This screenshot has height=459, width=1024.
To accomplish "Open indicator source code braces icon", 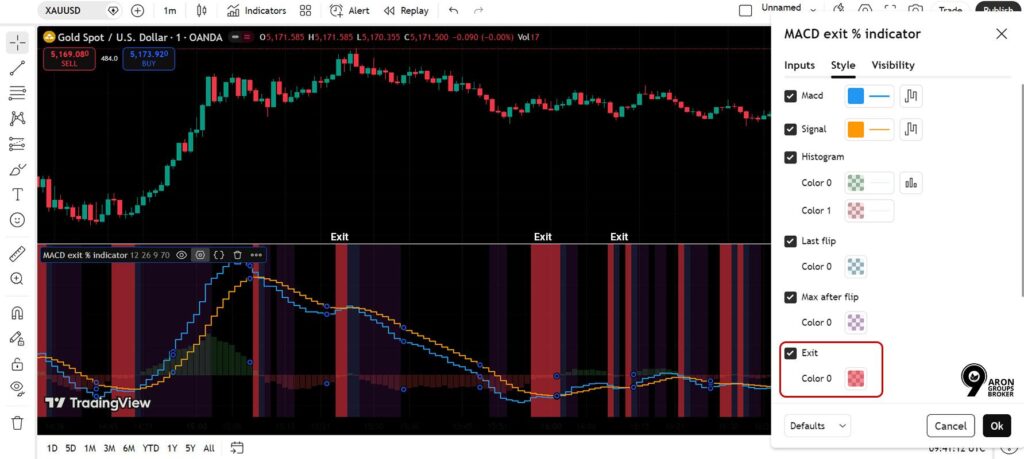I will coord(219,255).
